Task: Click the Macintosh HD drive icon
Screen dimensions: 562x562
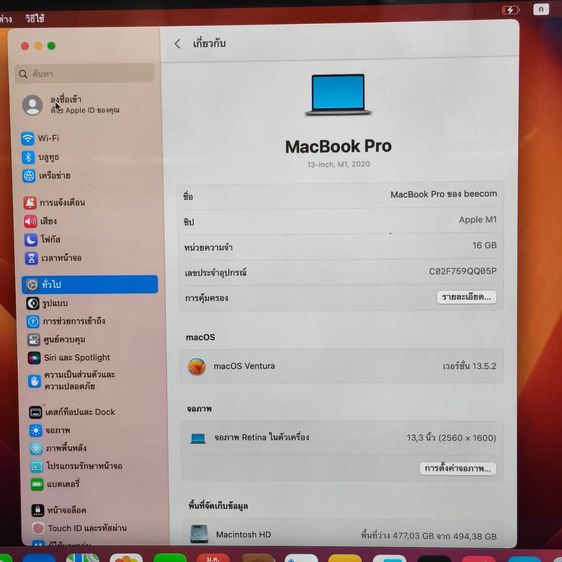Action: pyautogui.click(x=199, y=534)
